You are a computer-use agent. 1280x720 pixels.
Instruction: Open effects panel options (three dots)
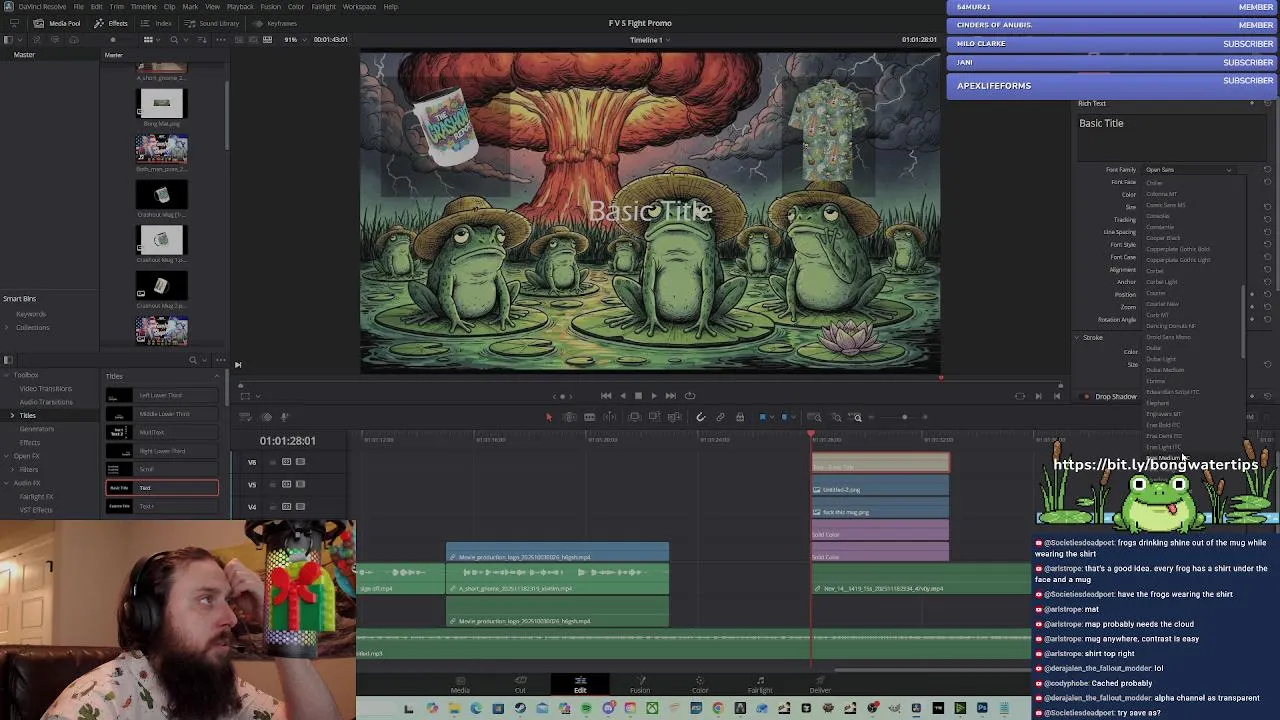pos(221,361)
